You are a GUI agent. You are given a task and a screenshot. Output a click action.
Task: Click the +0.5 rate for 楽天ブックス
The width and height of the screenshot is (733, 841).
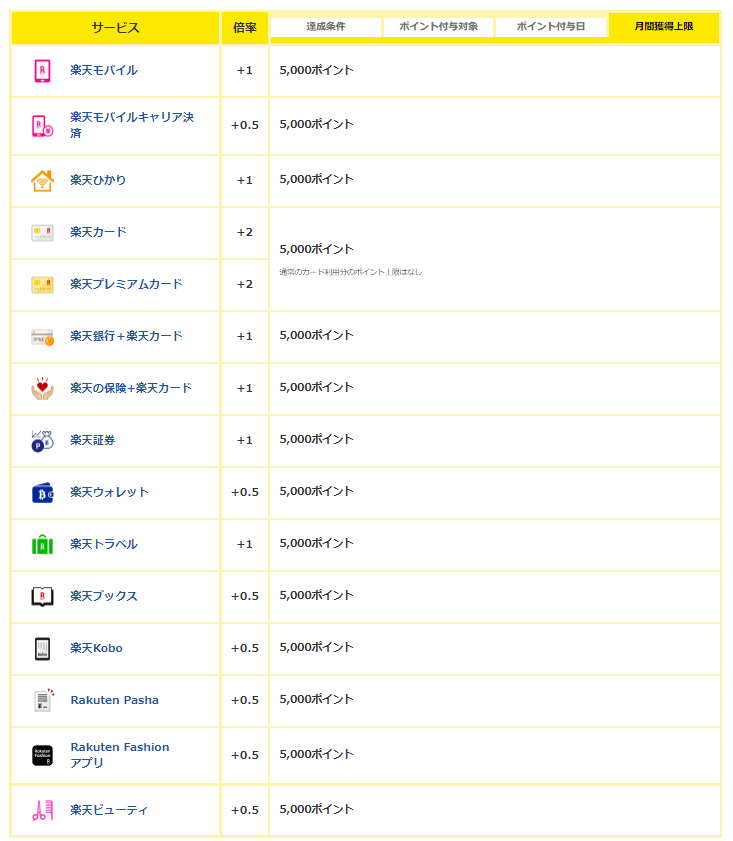pyautogui.click(x=245, y=596)
